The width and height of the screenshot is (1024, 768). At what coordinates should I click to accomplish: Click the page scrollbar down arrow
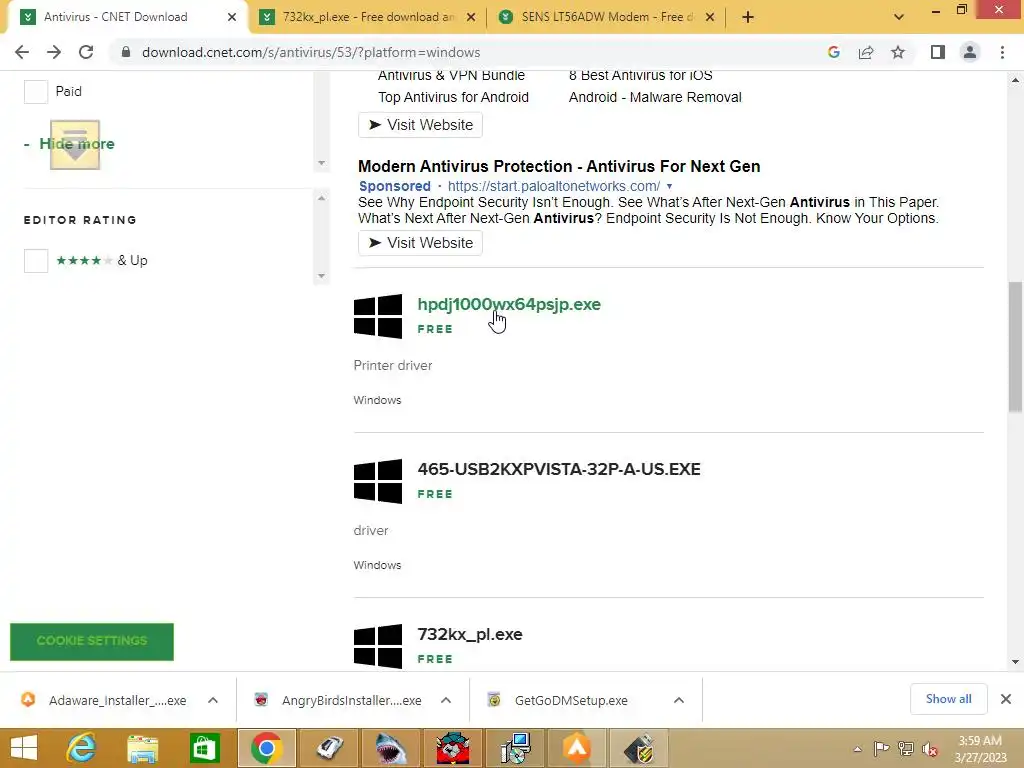click(1015, 662)
